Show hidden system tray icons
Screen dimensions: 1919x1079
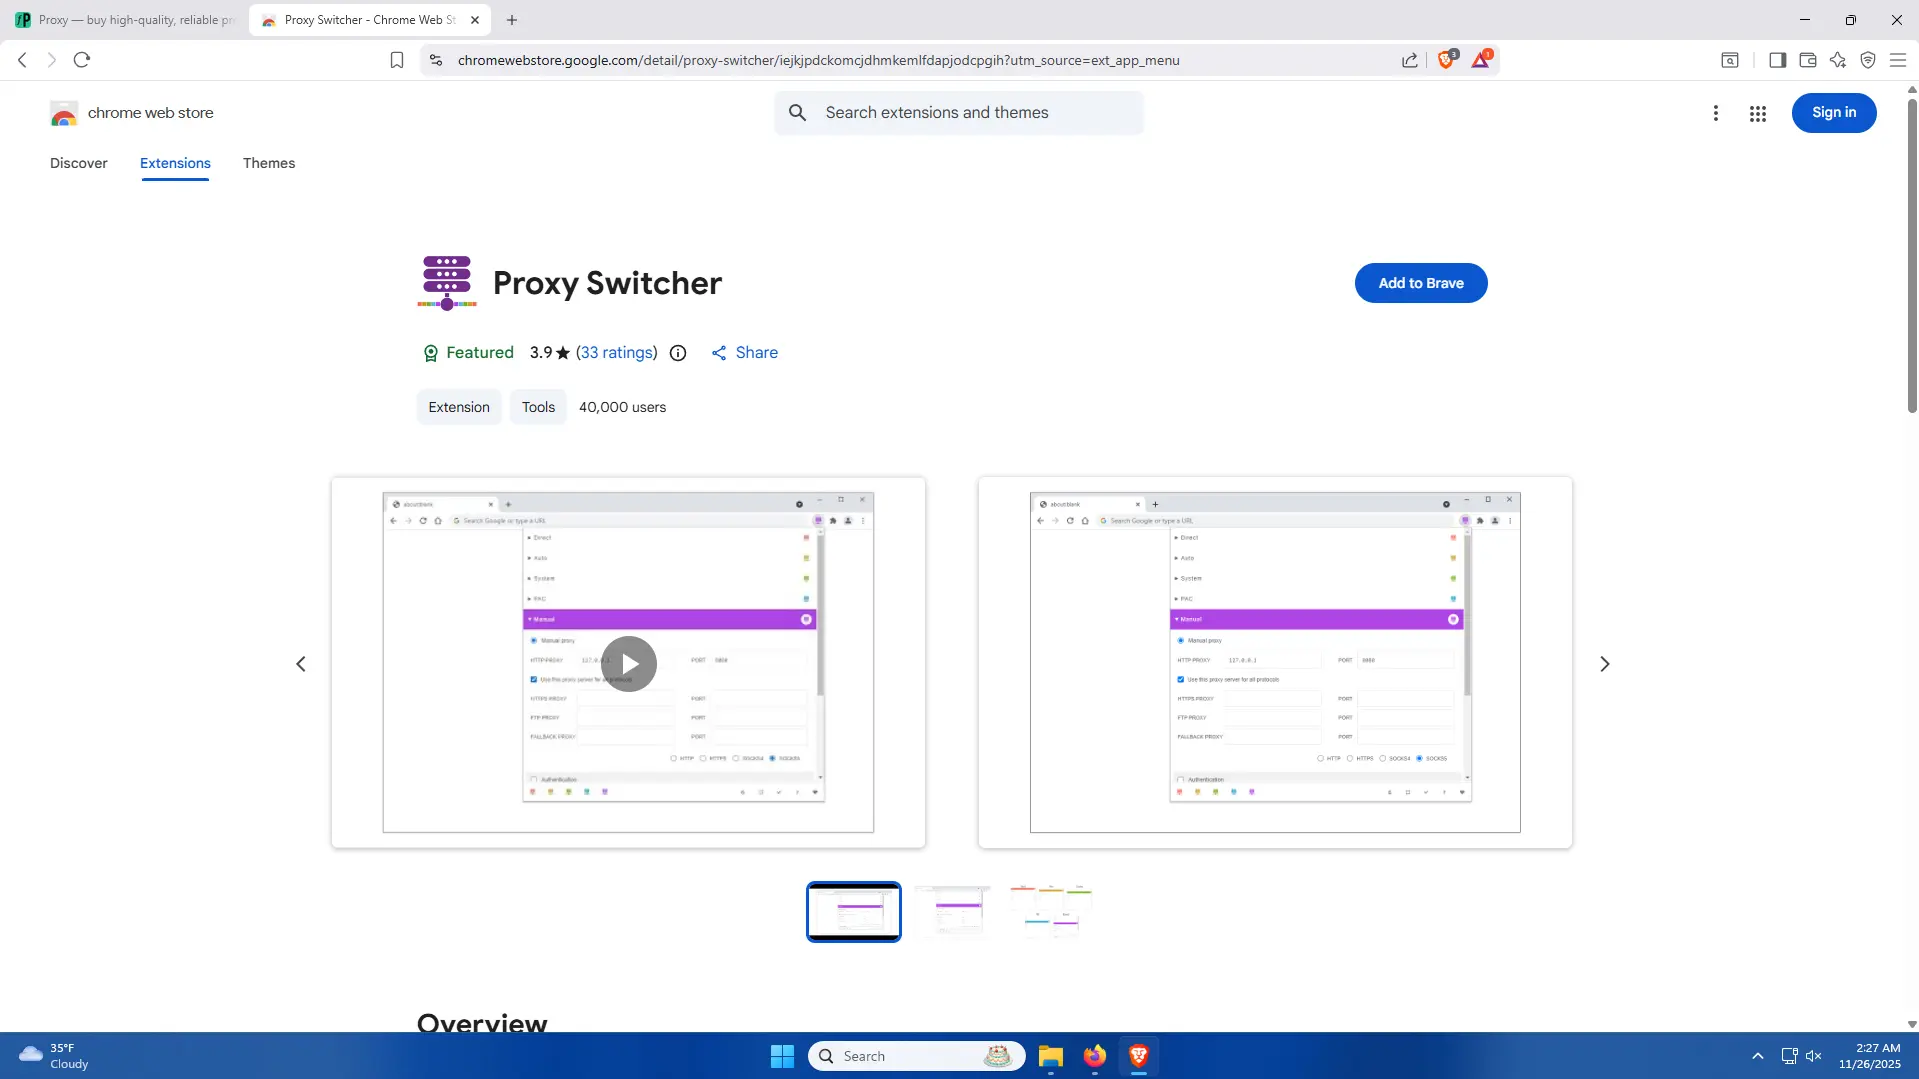click(x=1757, y=1056)
